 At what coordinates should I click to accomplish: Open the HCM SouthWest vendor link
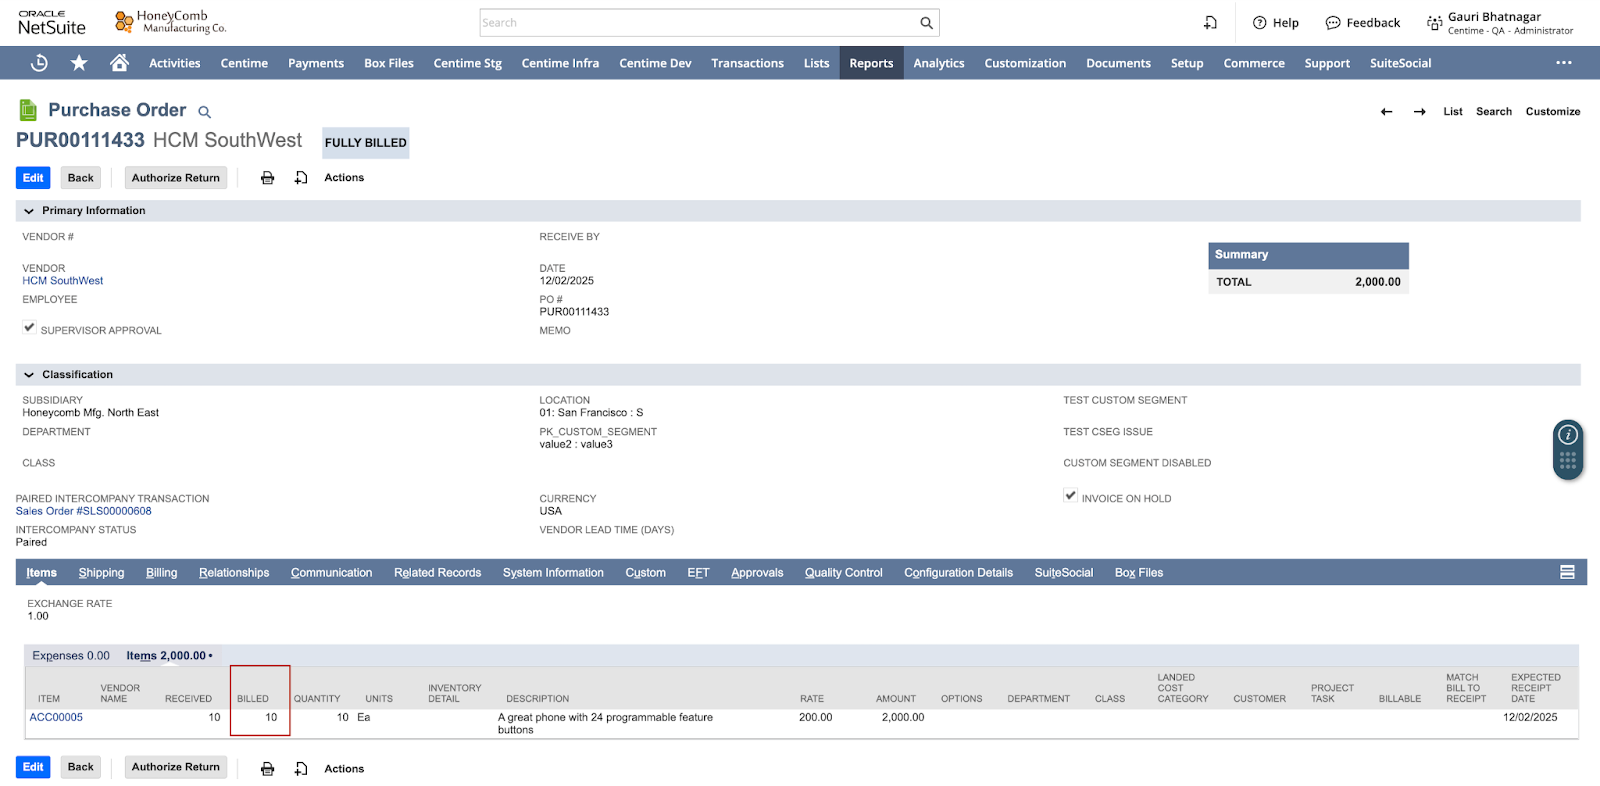(63, 281)
